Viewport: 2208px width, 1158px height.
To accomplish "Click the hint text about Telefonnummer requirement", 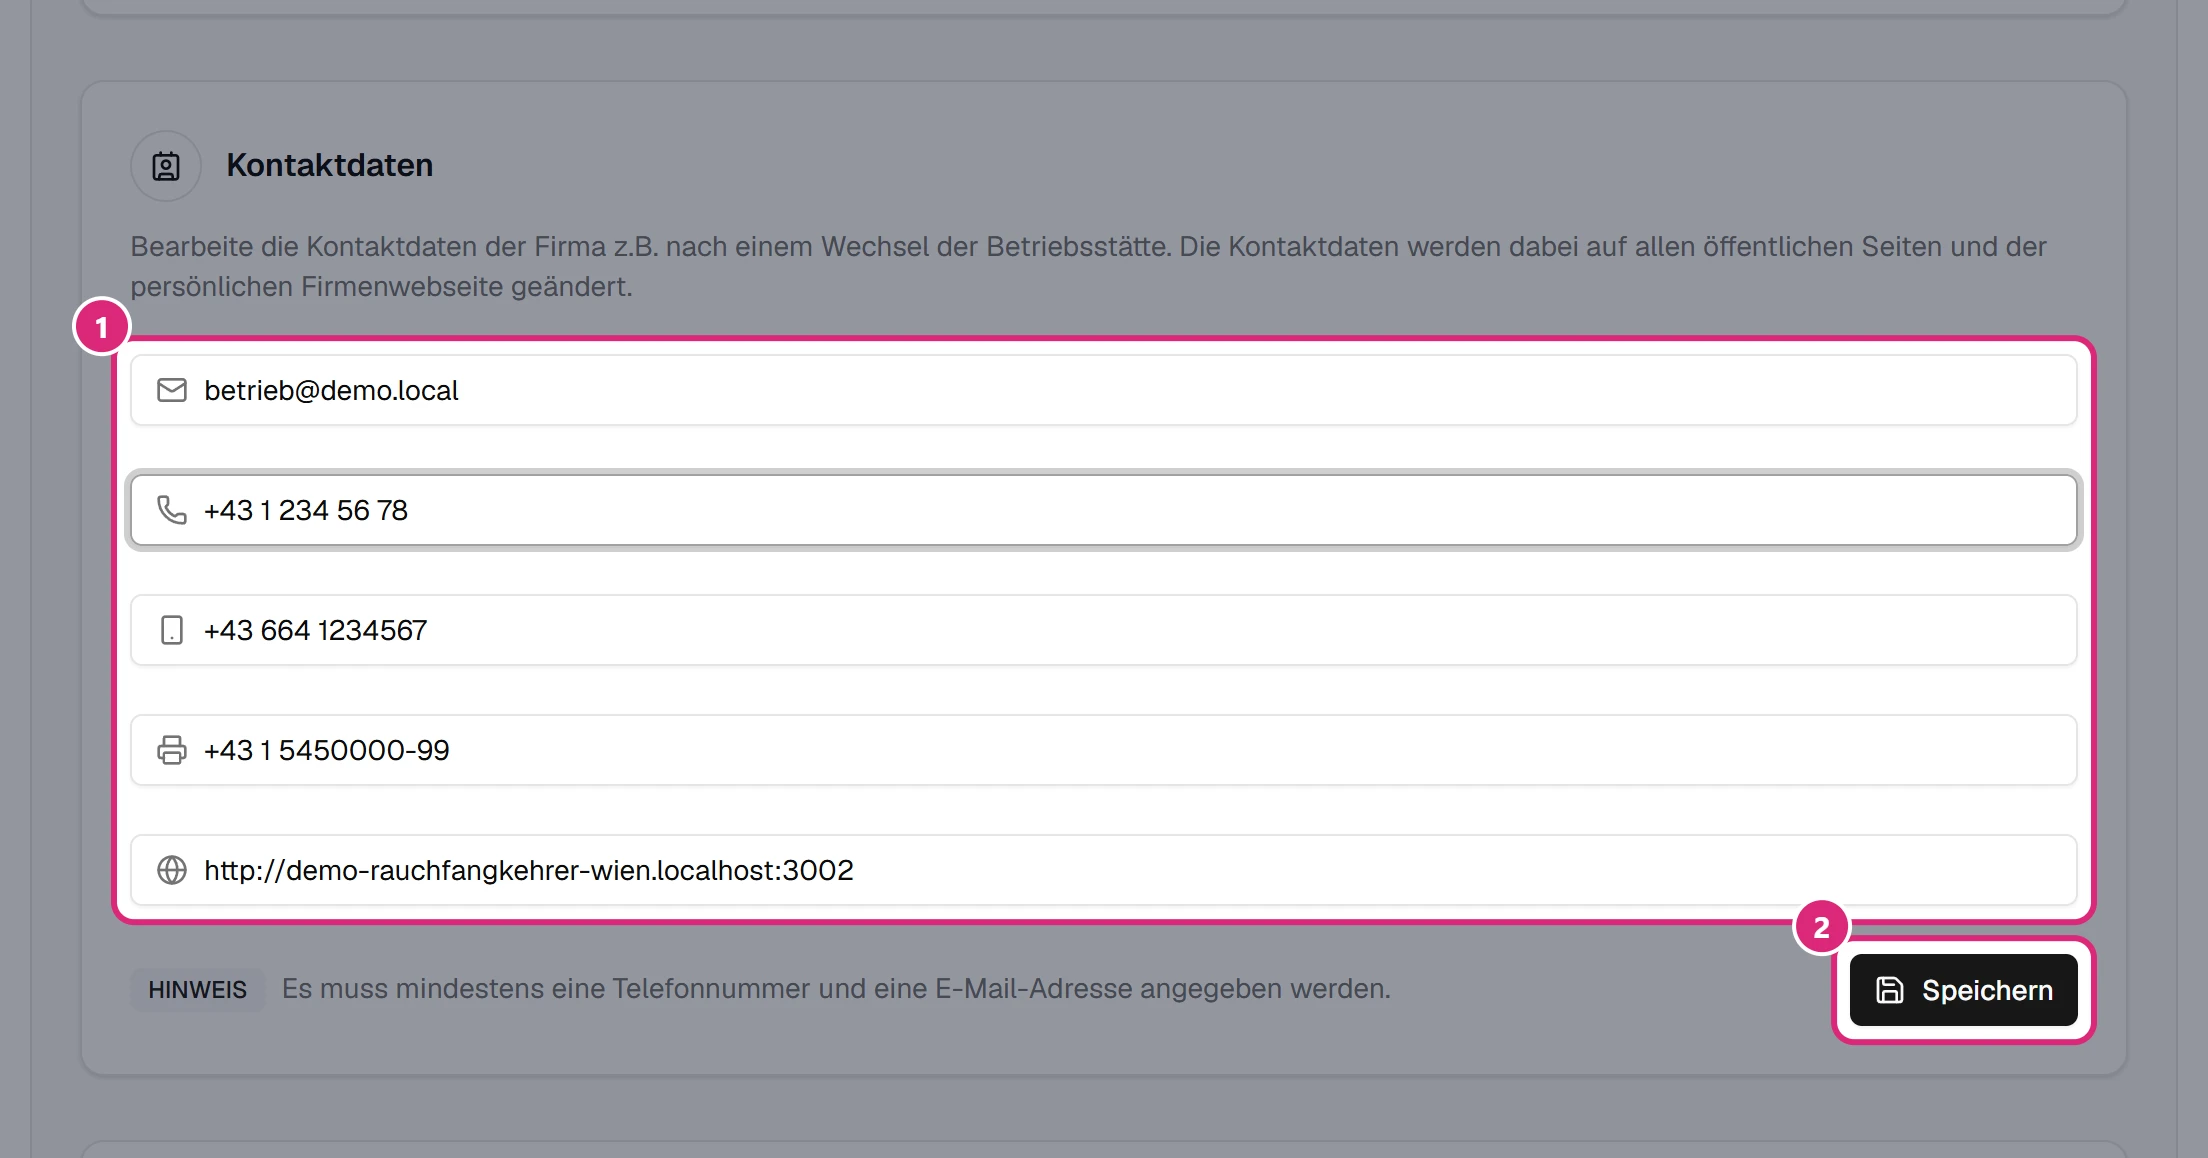I will click(836, 989).
